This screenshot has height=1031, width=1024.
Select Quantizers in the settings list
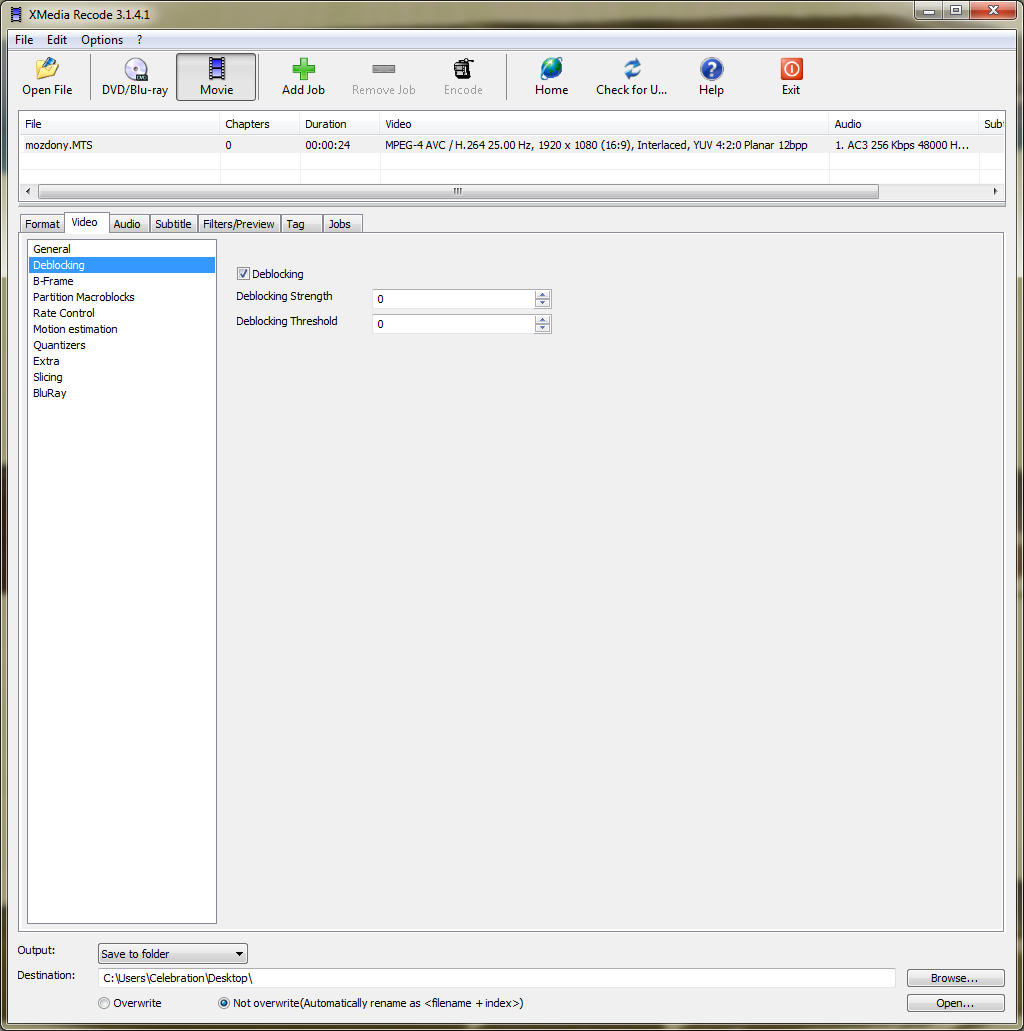(122, 345)
